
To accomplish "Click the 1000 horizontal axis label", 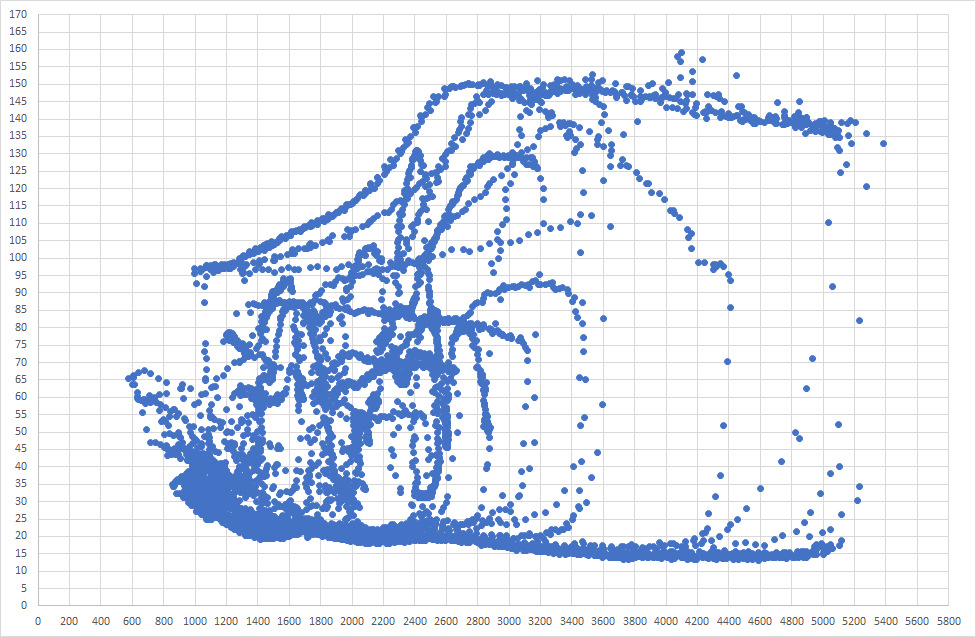I will pos(195,621).
